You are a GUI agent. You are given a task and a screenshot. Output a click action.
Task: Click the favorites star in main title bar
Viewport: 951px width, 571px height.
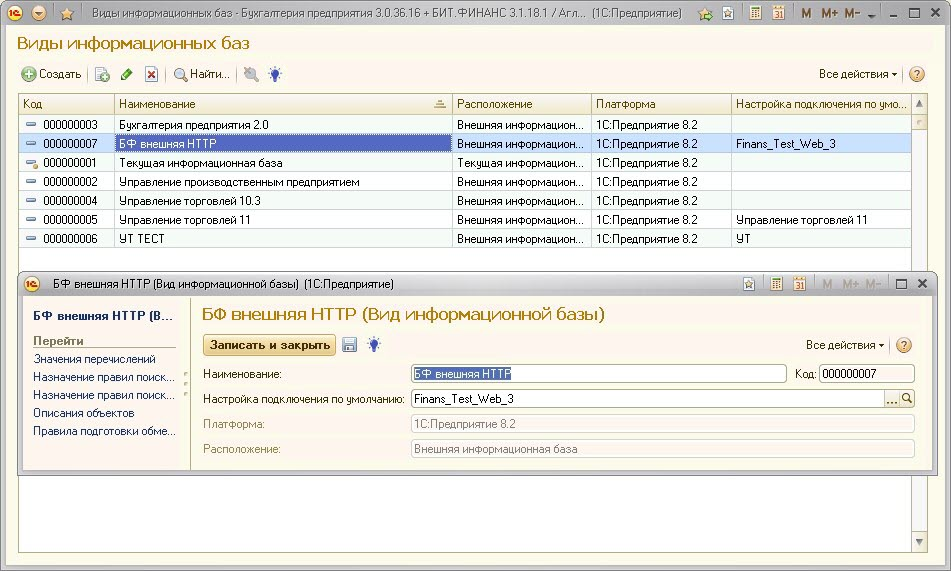[66, 14]
